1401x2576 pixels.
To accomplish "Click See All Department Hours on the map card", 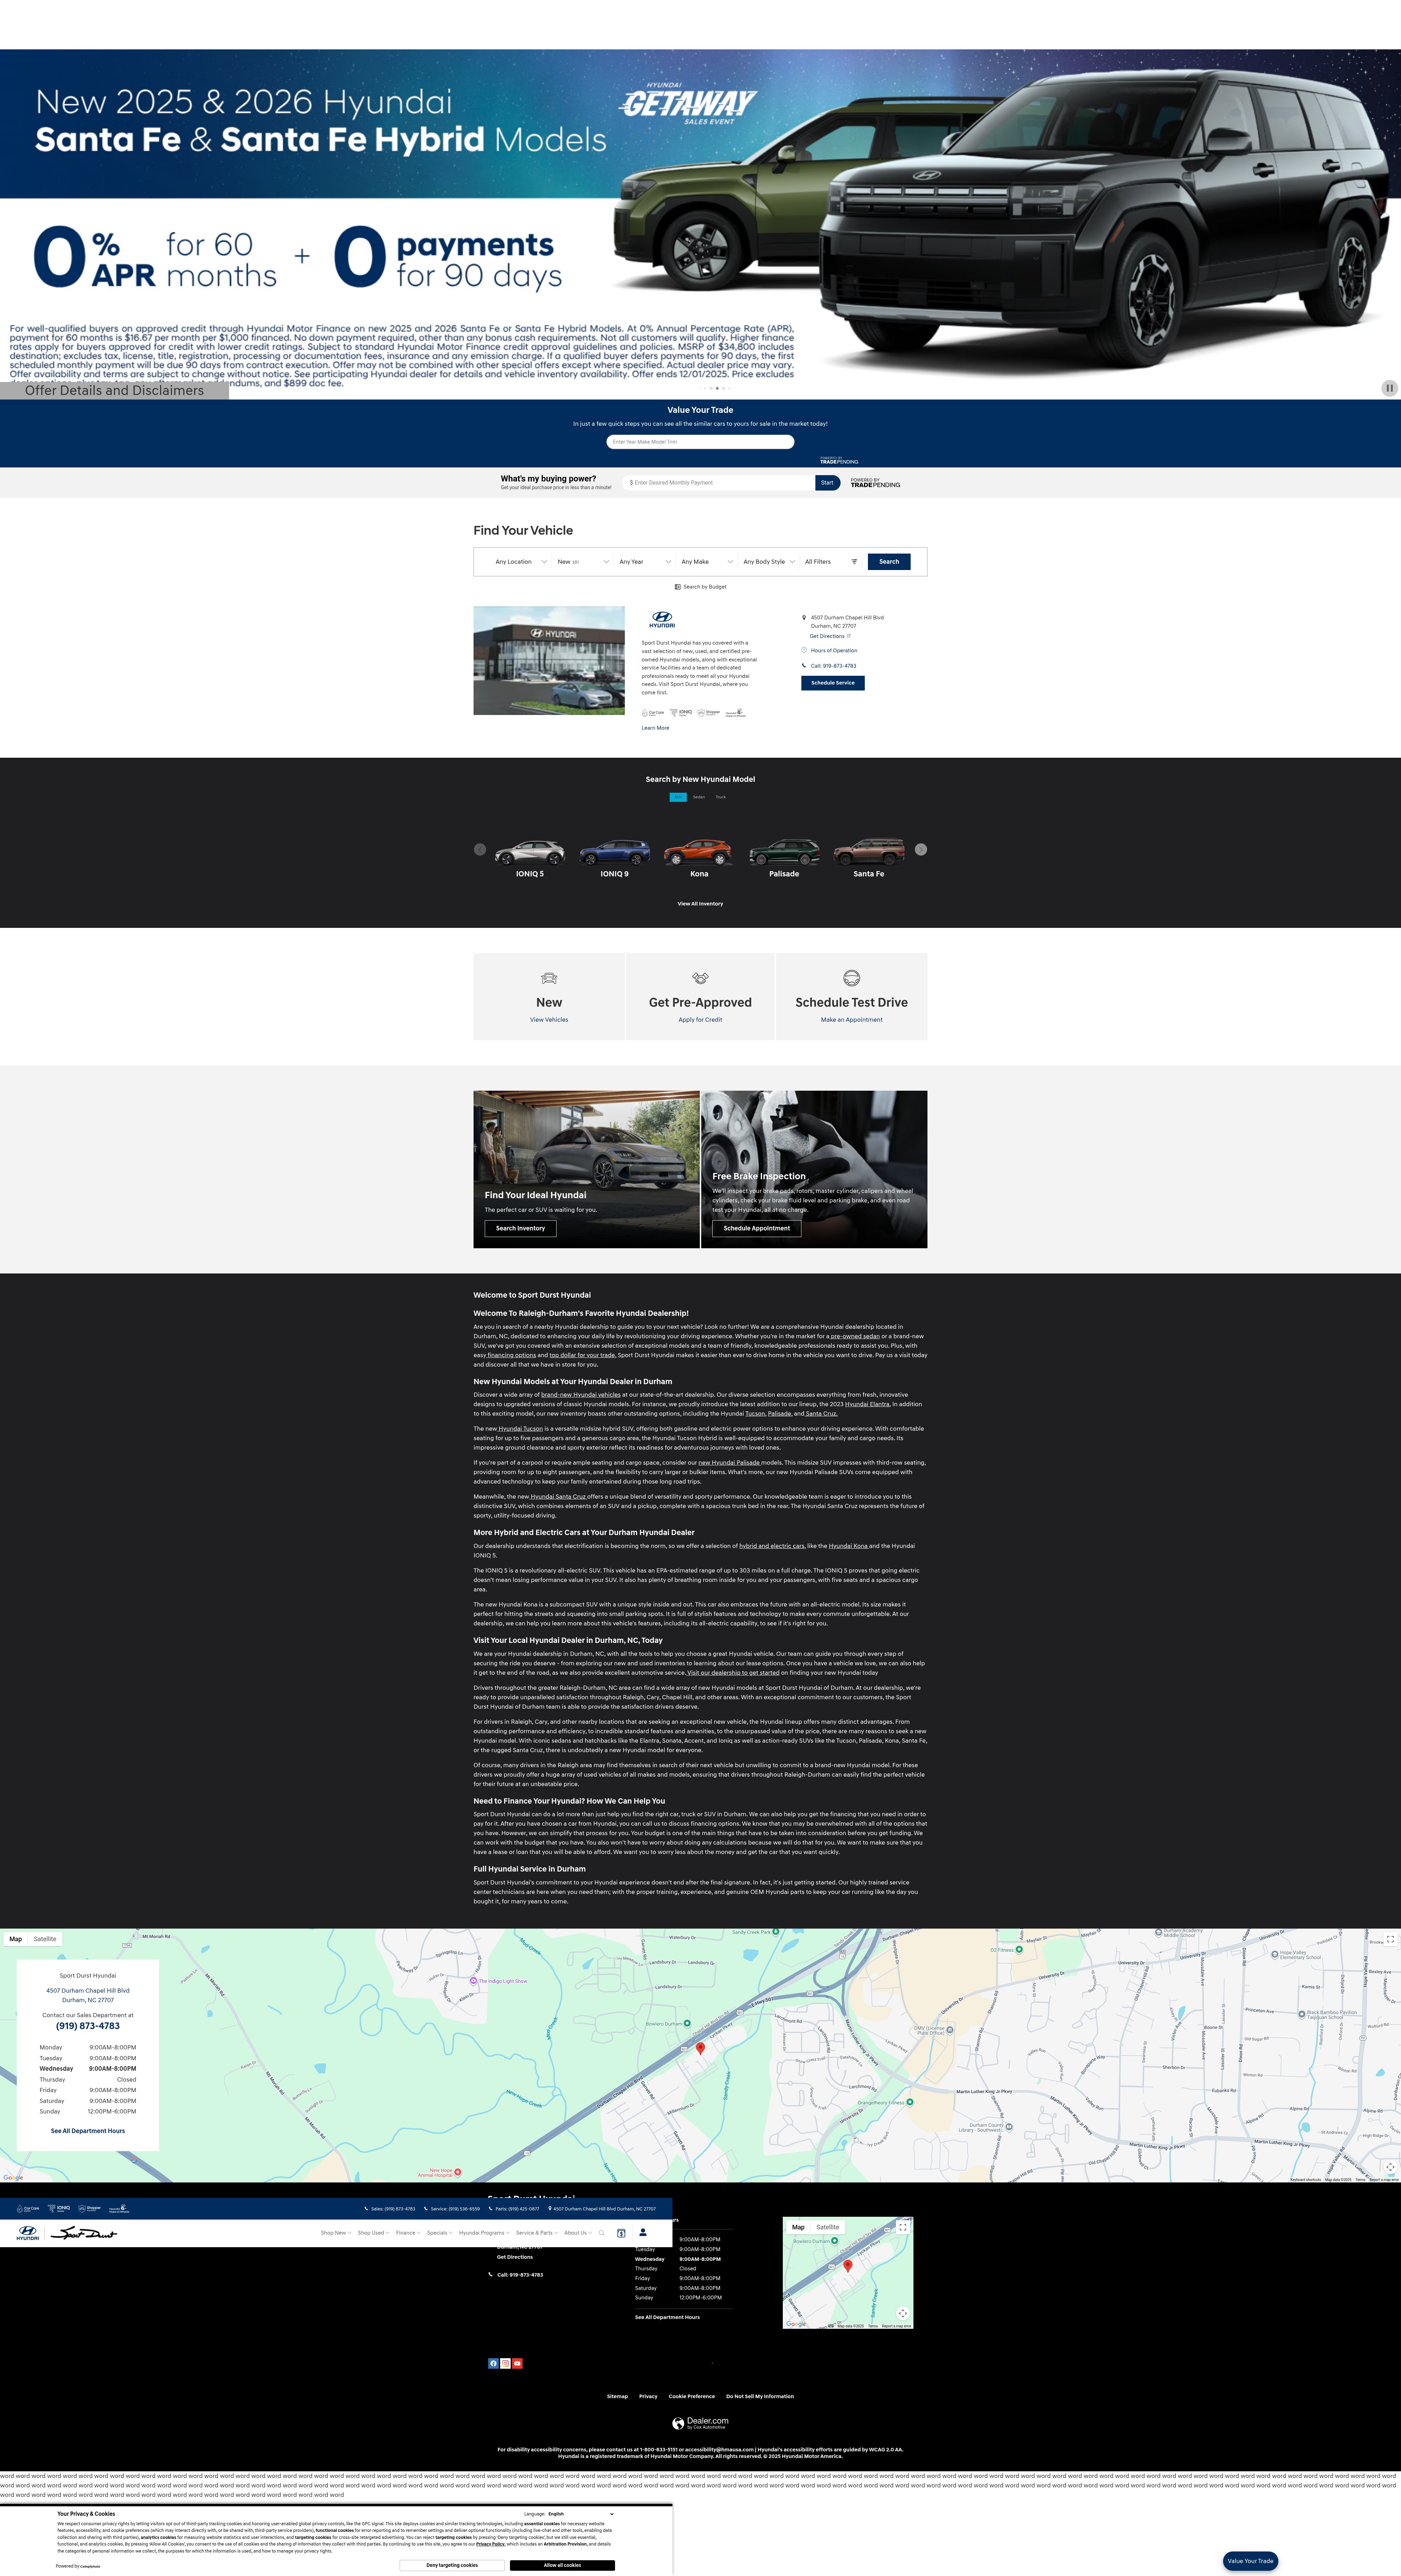I will coord(88,2131).
